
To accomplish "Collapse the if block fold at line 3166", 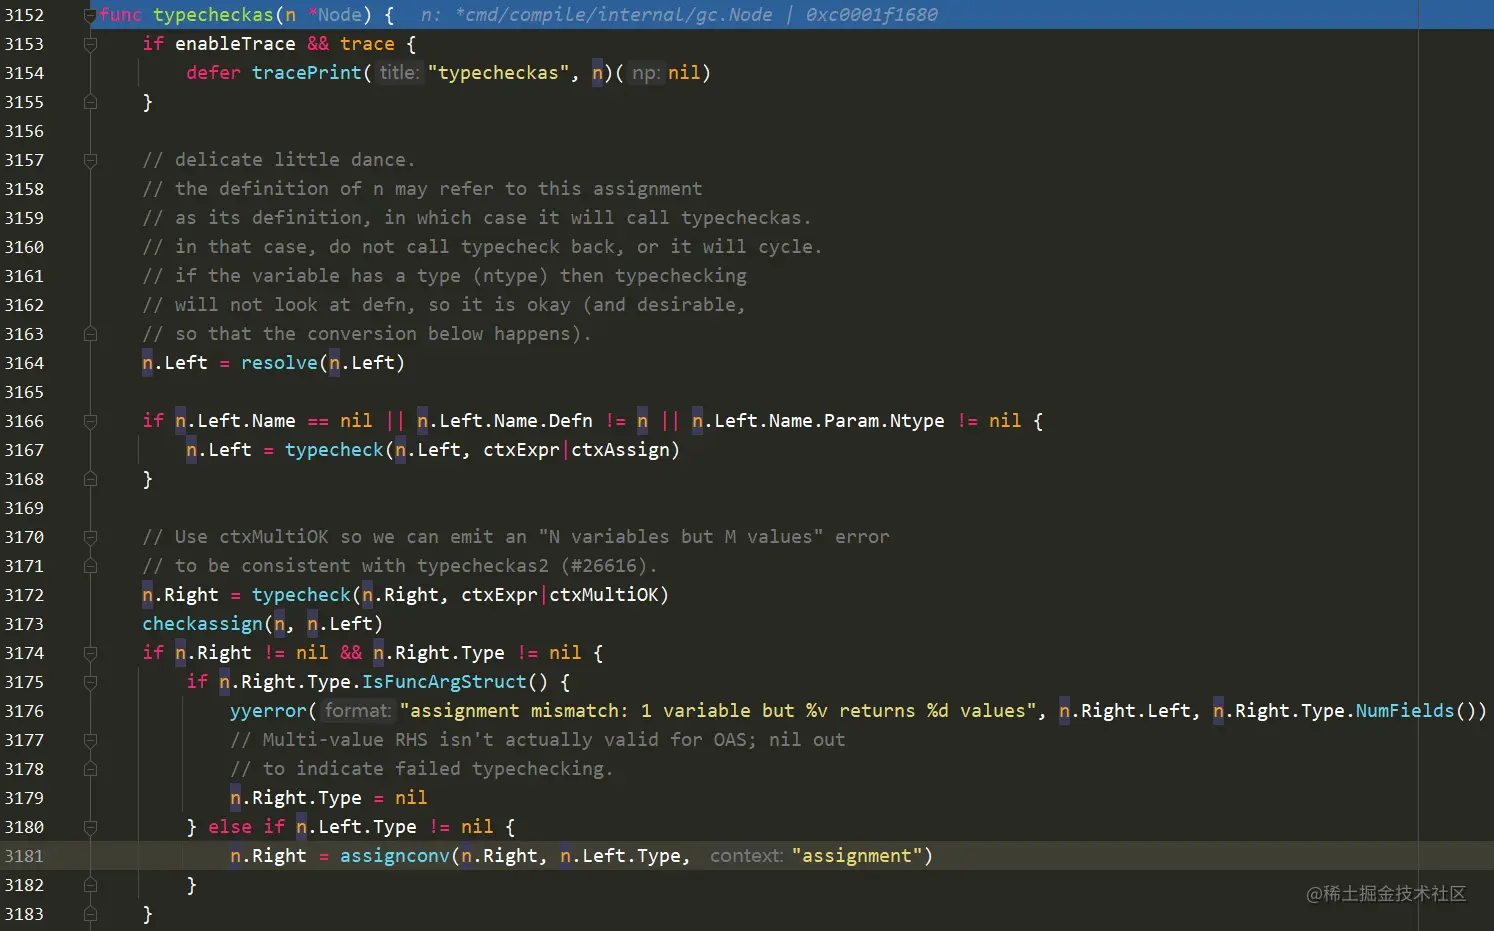I will point(90,421).
